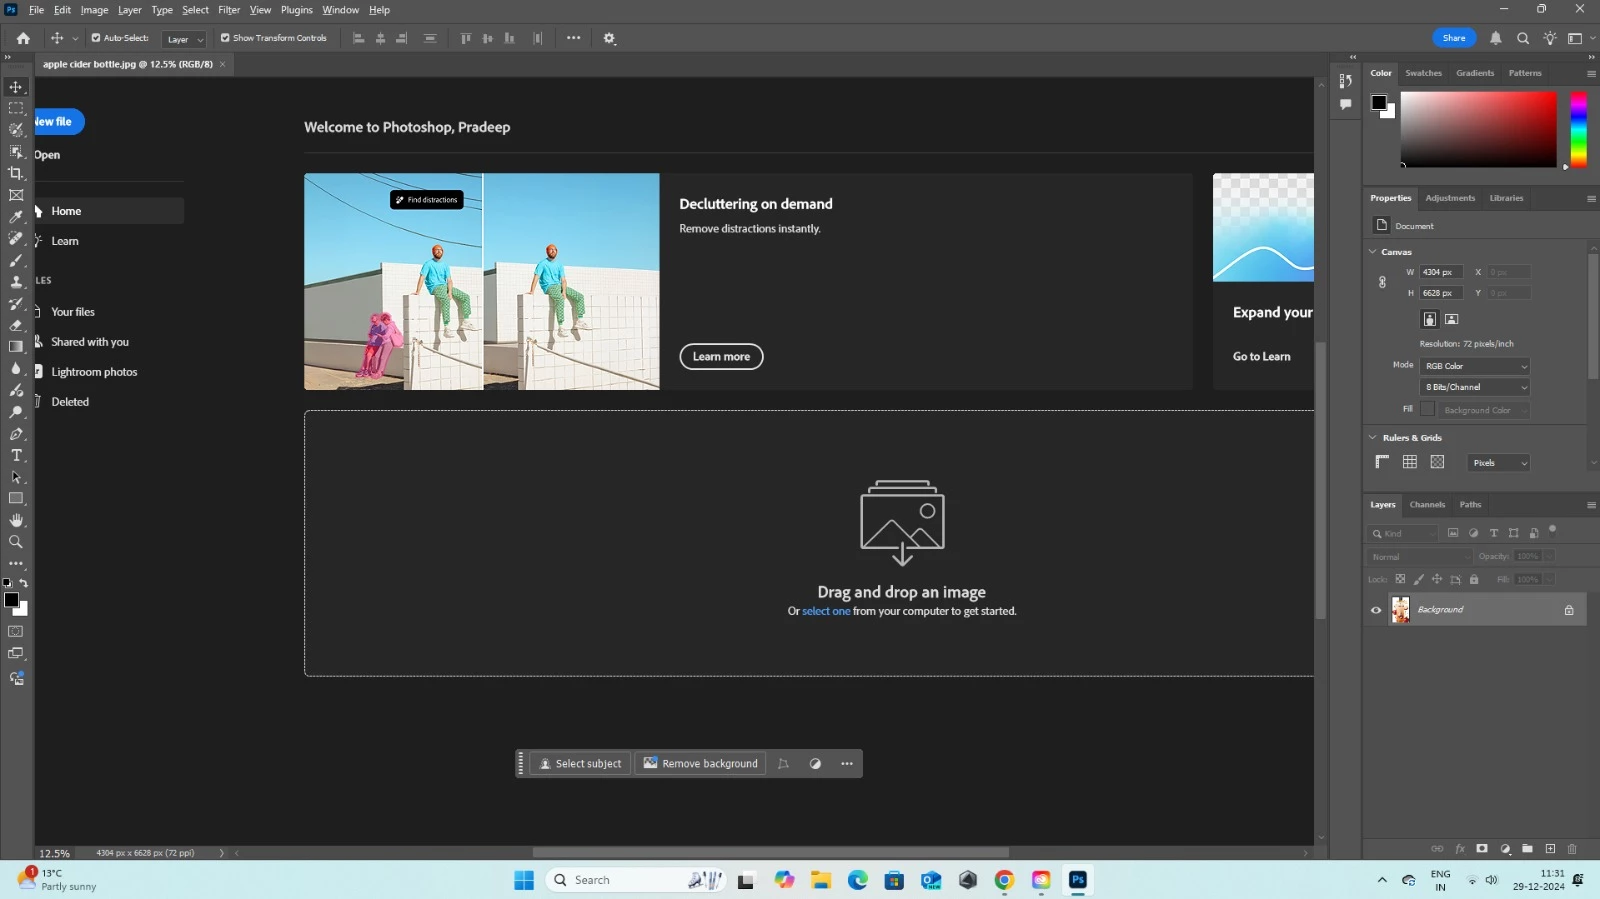
Task: Open the Plugins menu
Action: coord(296,10)
